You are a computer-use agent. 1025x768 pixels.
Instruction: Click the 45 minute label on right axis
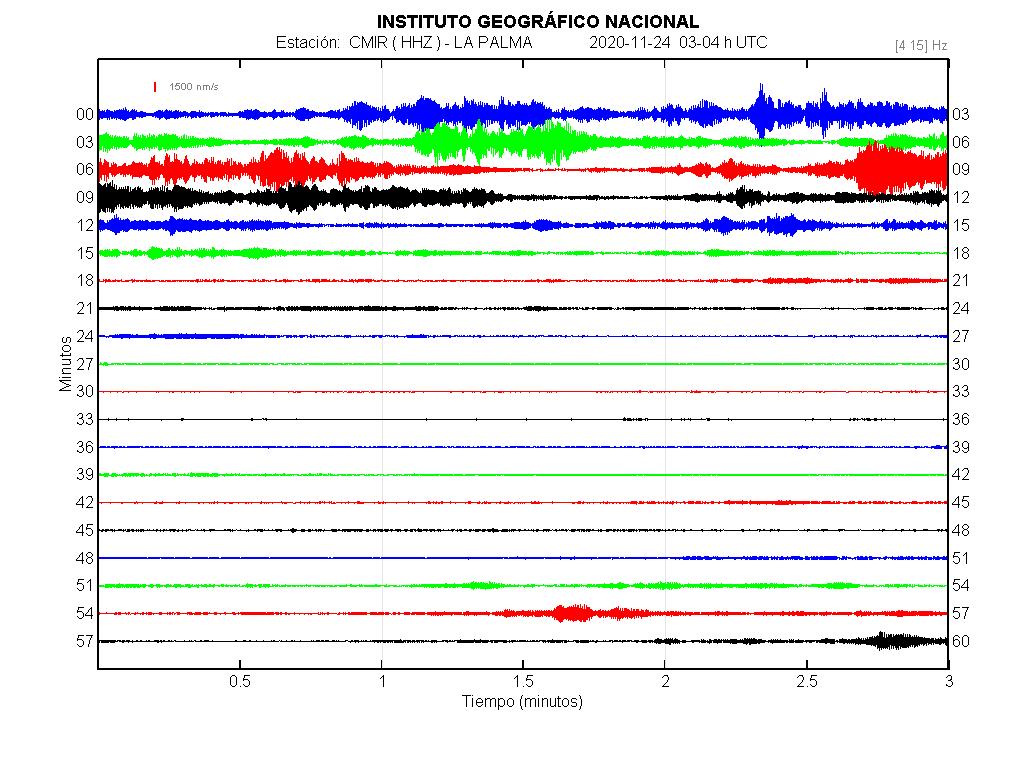pos(960,502)
